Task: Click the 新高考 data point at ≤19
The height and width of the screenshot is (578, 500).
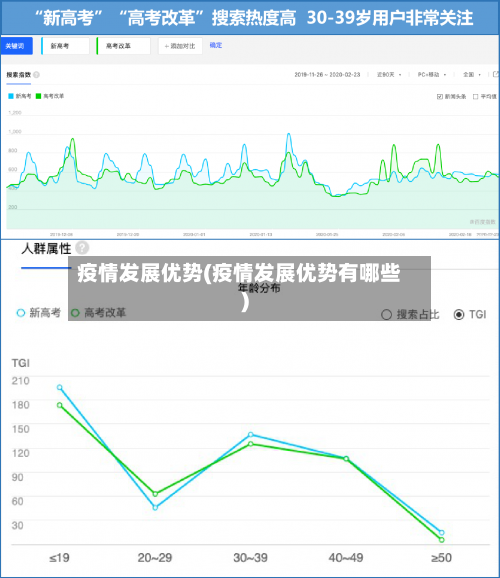Action: tap(60, 387)
